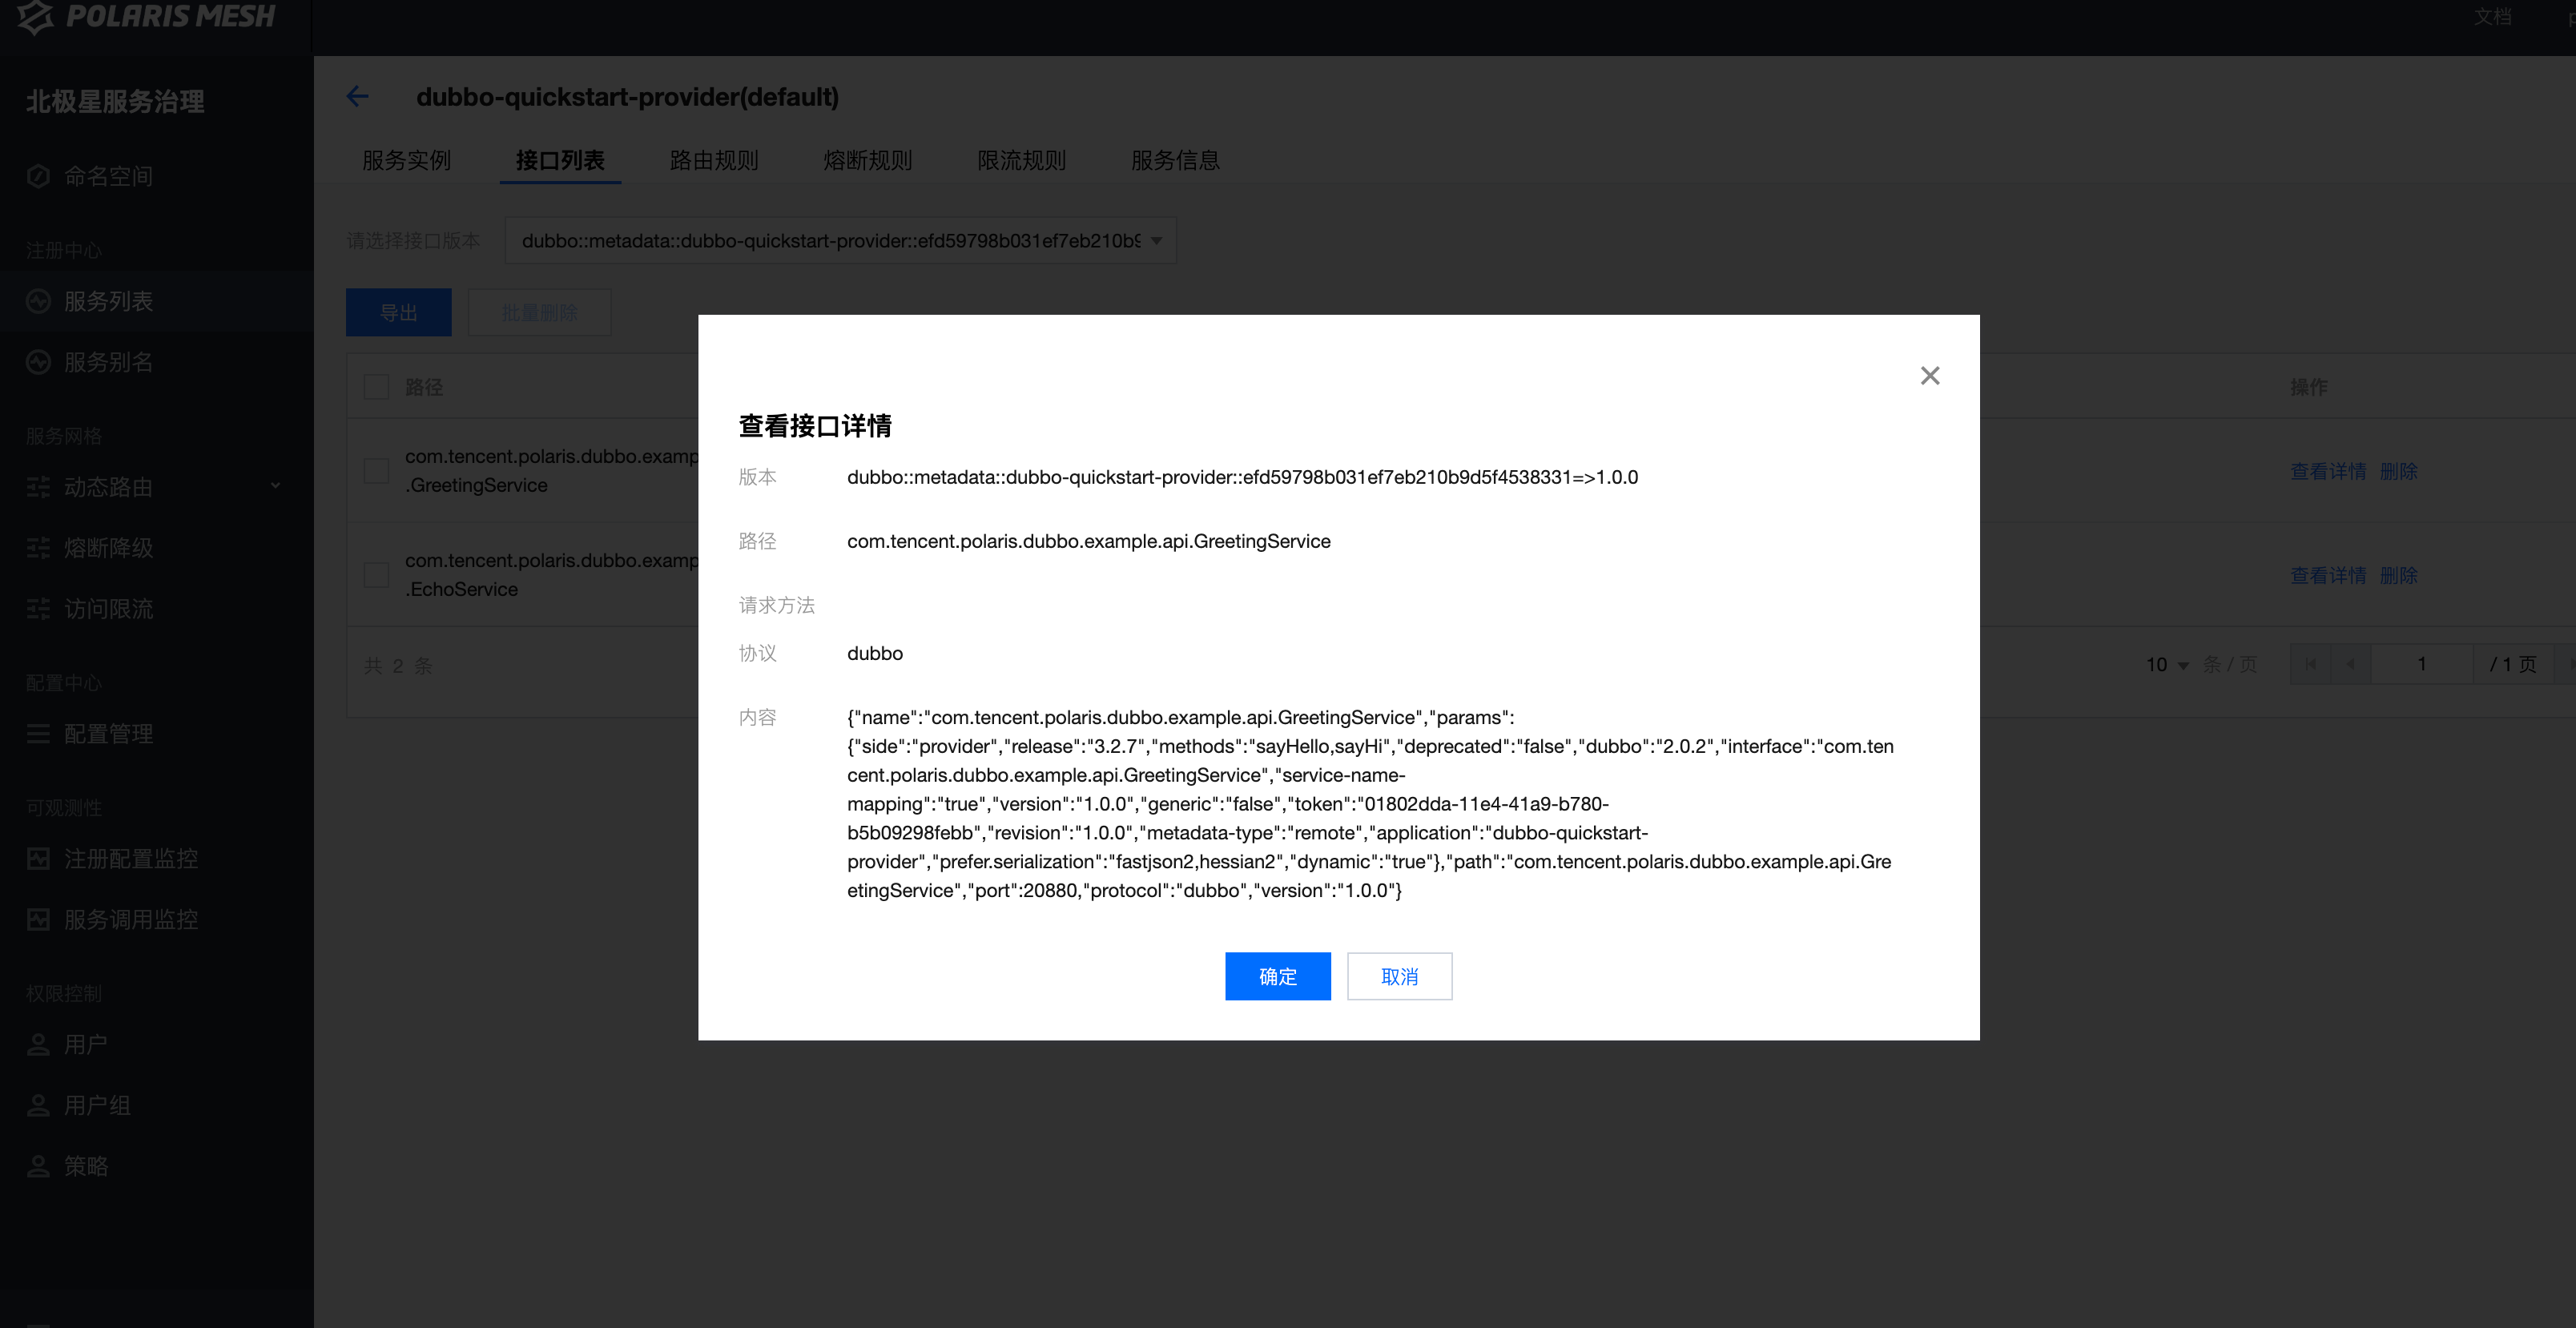The image size is (2576, 1328).
Task: Click the 导出 export button
Action: (399, 313)
